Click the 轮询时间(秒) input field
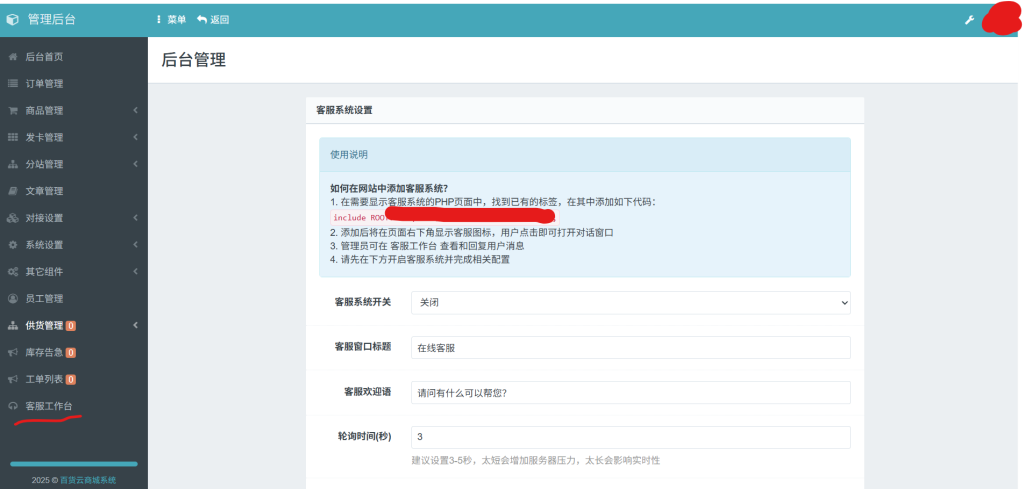 pos(630,438)
